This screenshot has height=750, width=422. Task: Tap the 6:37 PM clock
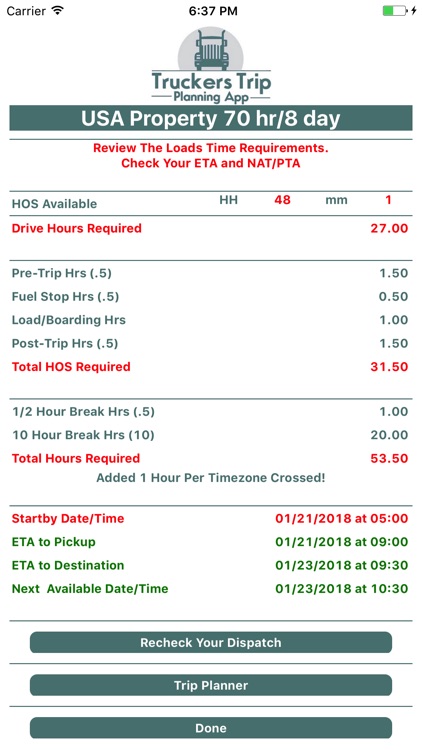tap(213, 11)
